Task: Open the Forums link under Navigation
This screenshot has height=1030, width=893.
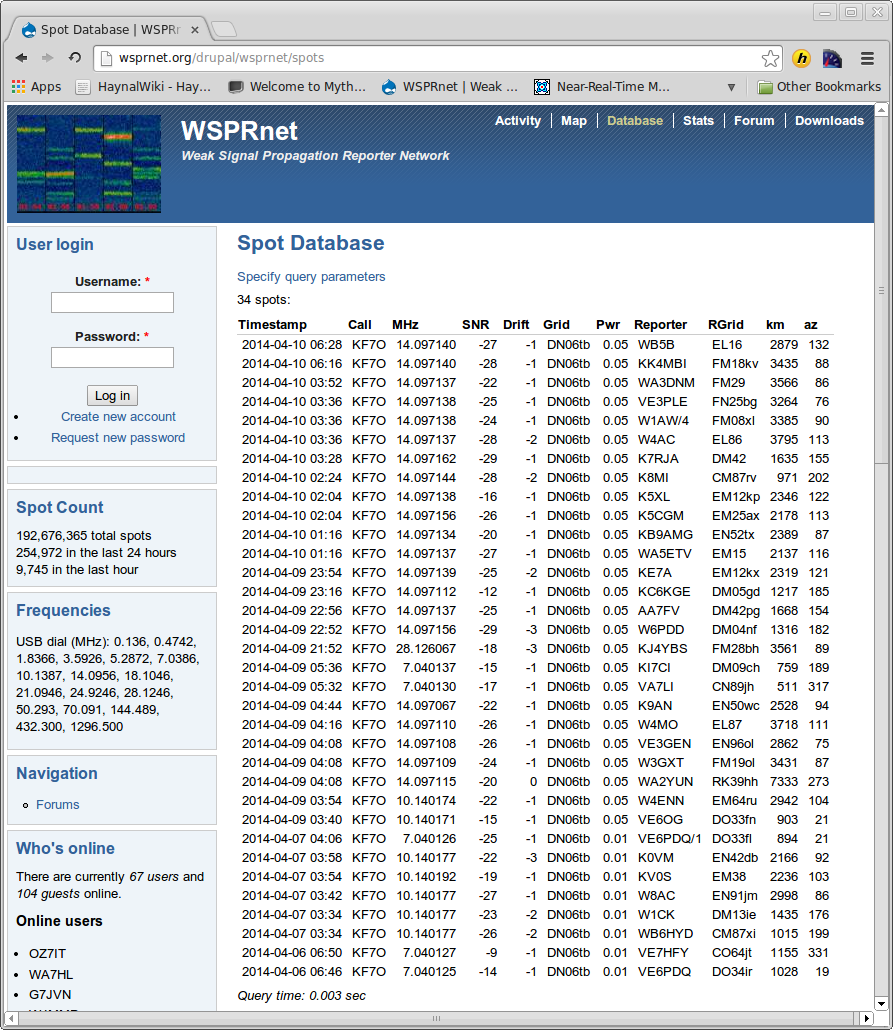Action: click(58, 805)
